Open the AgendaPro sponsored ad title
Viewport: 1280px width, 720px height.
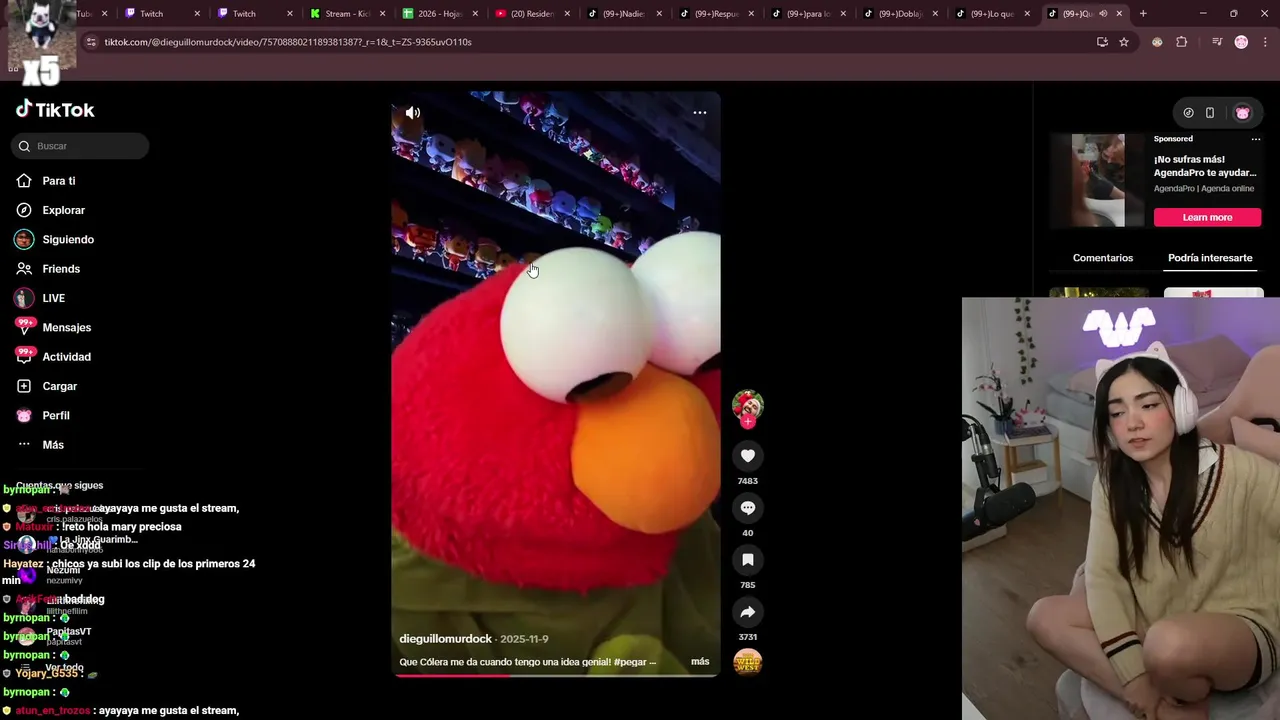pos(1205,166)
